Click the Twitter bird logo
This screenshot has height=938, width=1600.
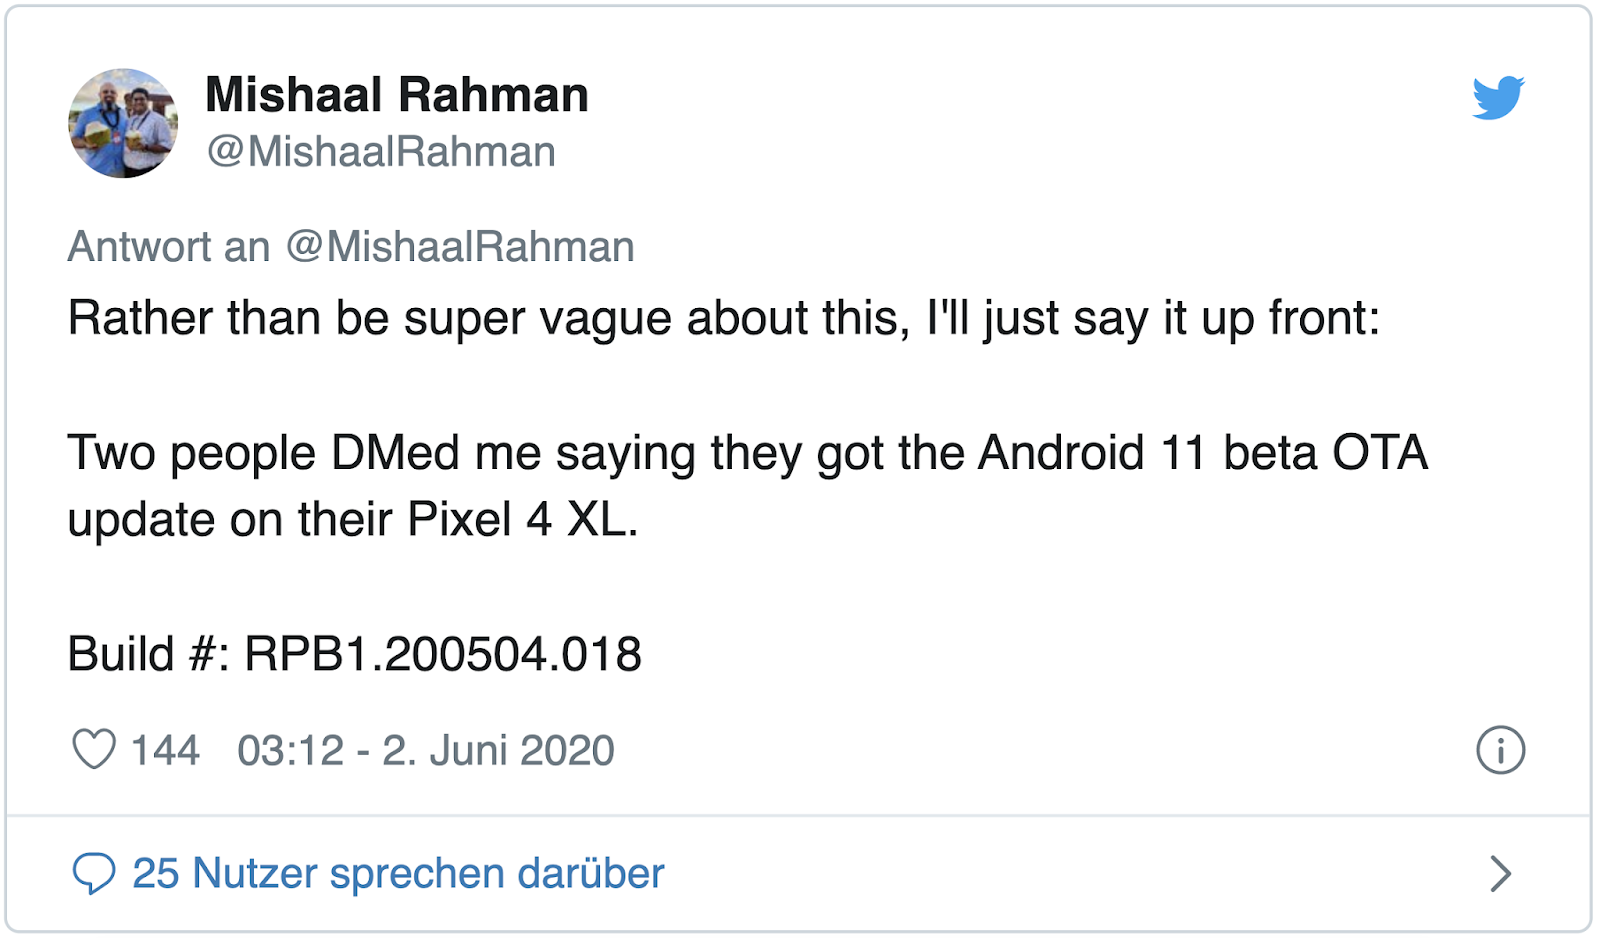click(1498, 97)
